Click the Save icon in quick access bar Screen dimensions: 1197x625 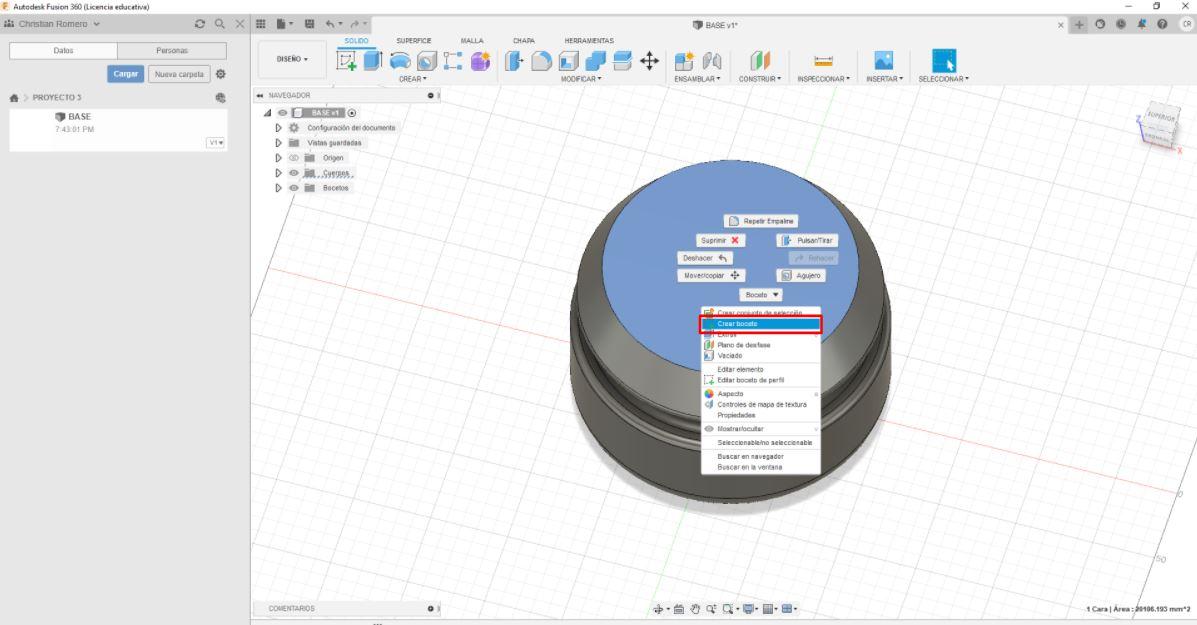click(x=309, y=24)
